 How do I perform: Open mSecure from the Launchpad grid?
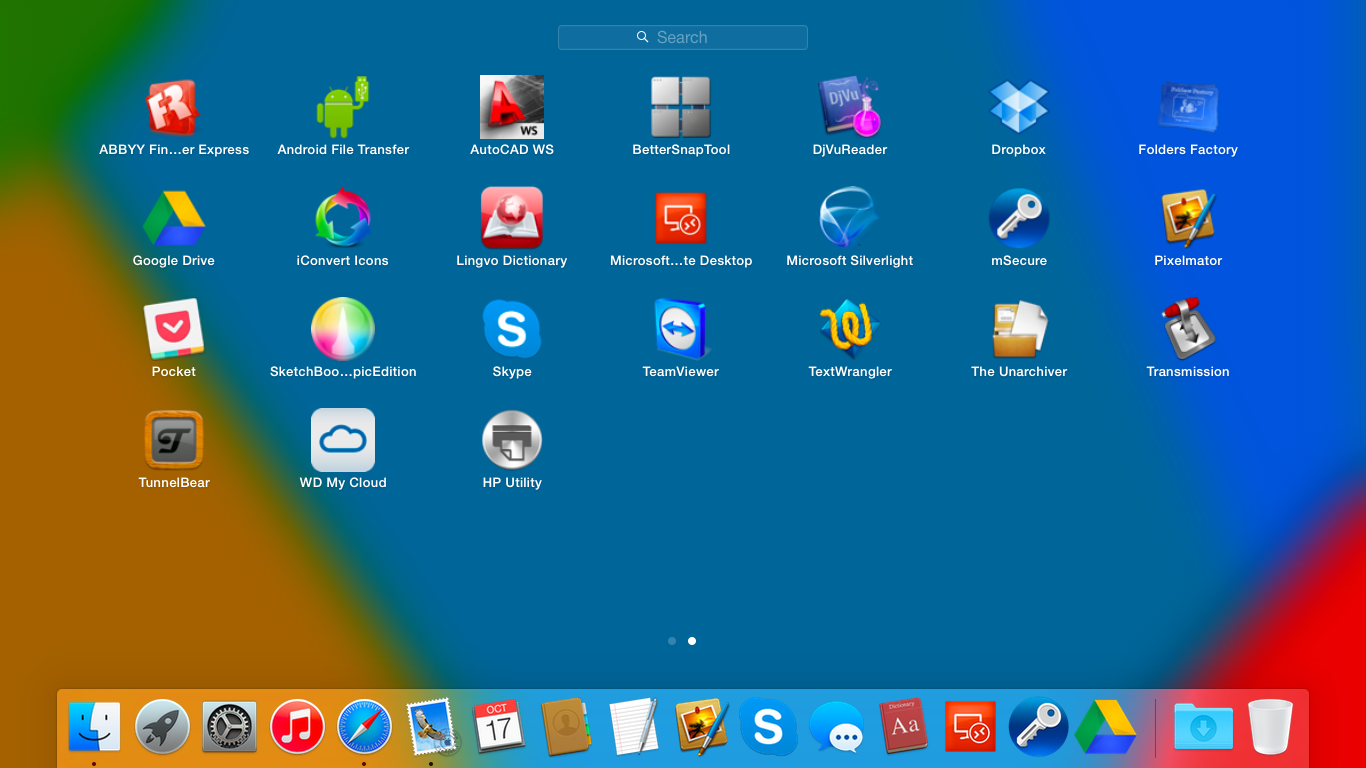1019,219
